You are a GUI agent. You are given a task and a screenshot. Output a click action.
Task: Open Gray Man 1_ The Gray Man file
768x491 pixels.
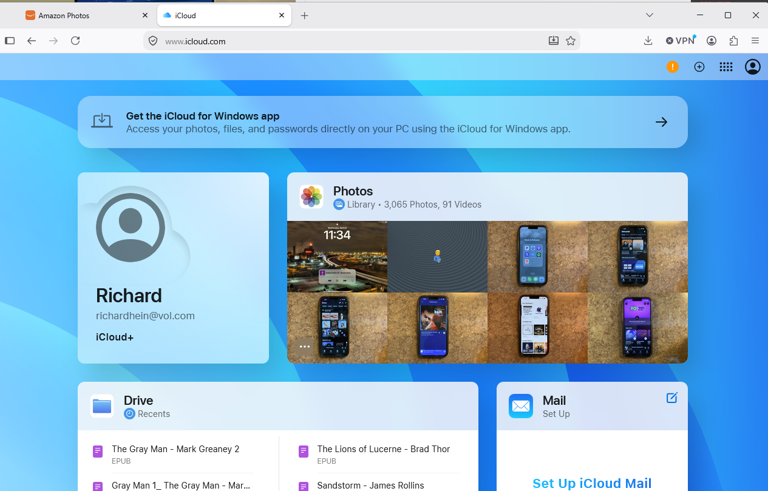(x=181, y=486)
